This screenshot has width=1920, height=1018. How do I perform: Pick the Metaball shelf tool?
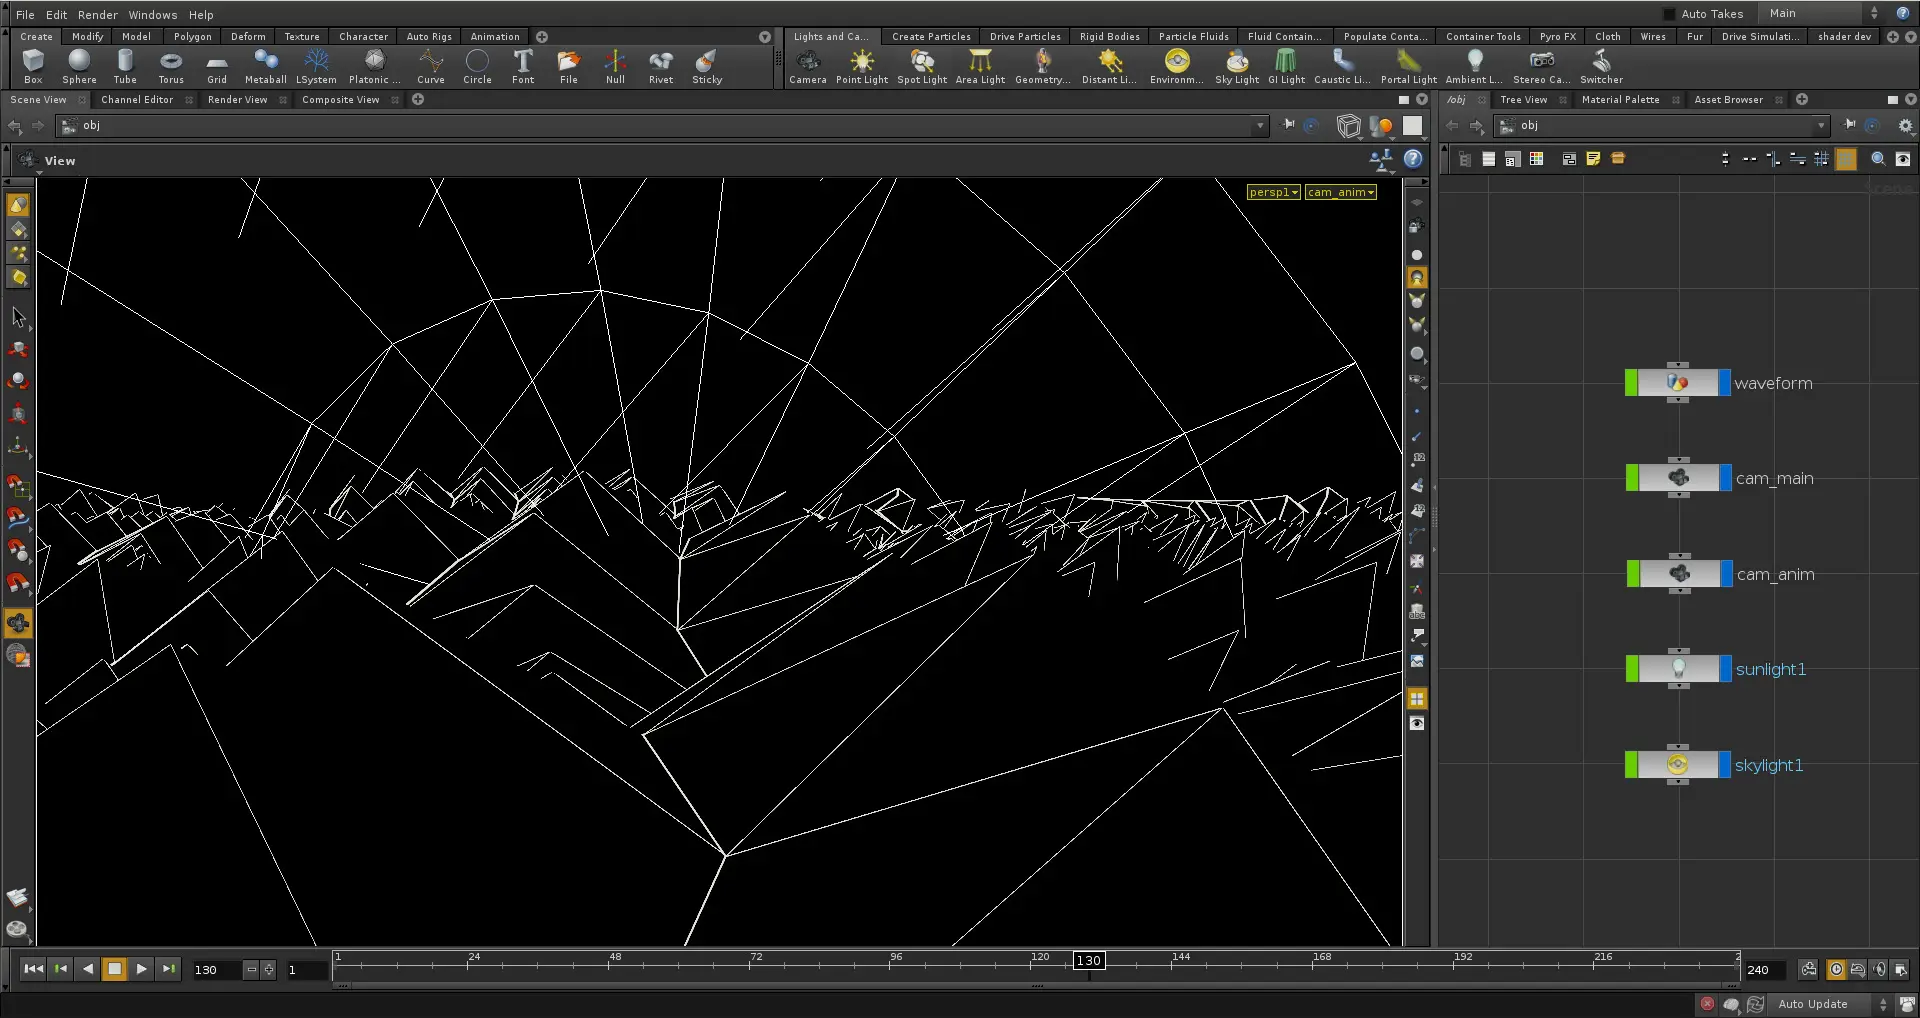(265, 67)
